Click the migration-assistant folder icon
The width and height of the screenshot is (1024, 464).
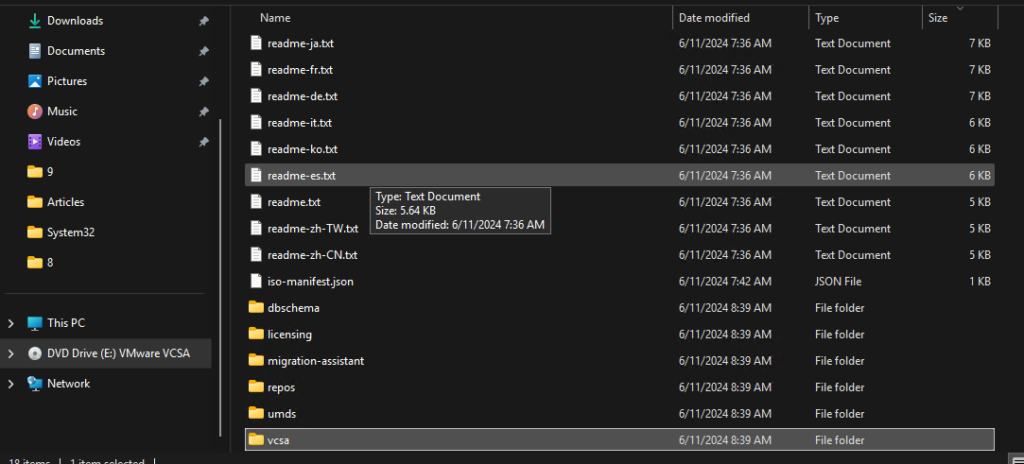256,360
